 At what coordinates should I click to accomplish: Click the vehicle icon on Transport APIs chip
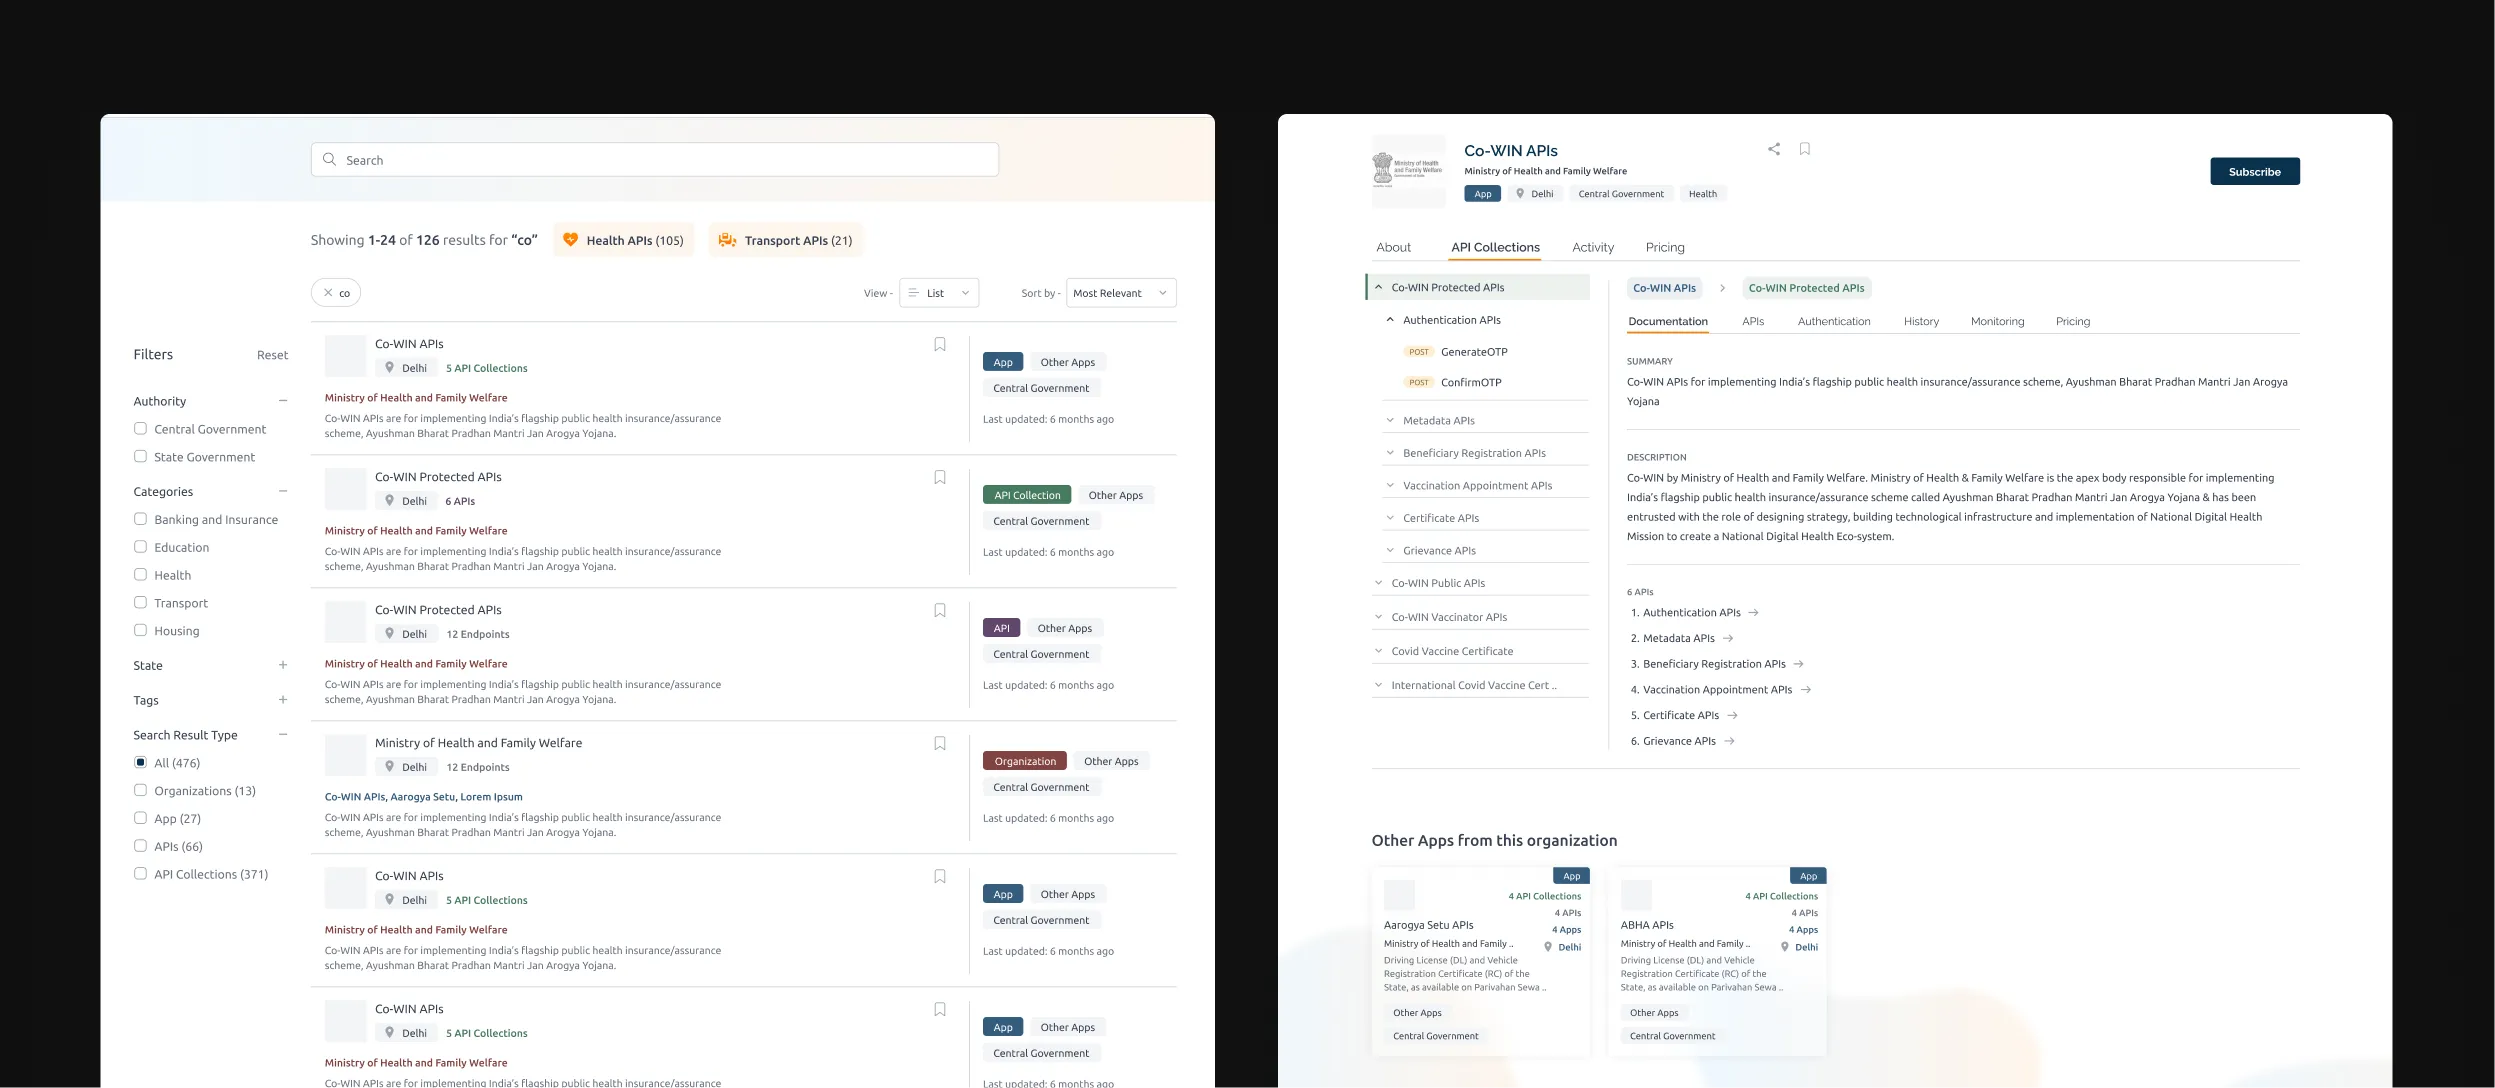click(727, 240)
